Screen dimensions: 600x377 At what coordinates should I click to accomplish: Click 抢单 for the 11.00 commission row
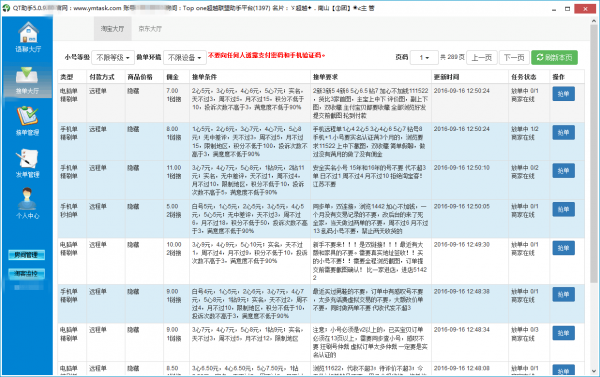coord(563,171)
